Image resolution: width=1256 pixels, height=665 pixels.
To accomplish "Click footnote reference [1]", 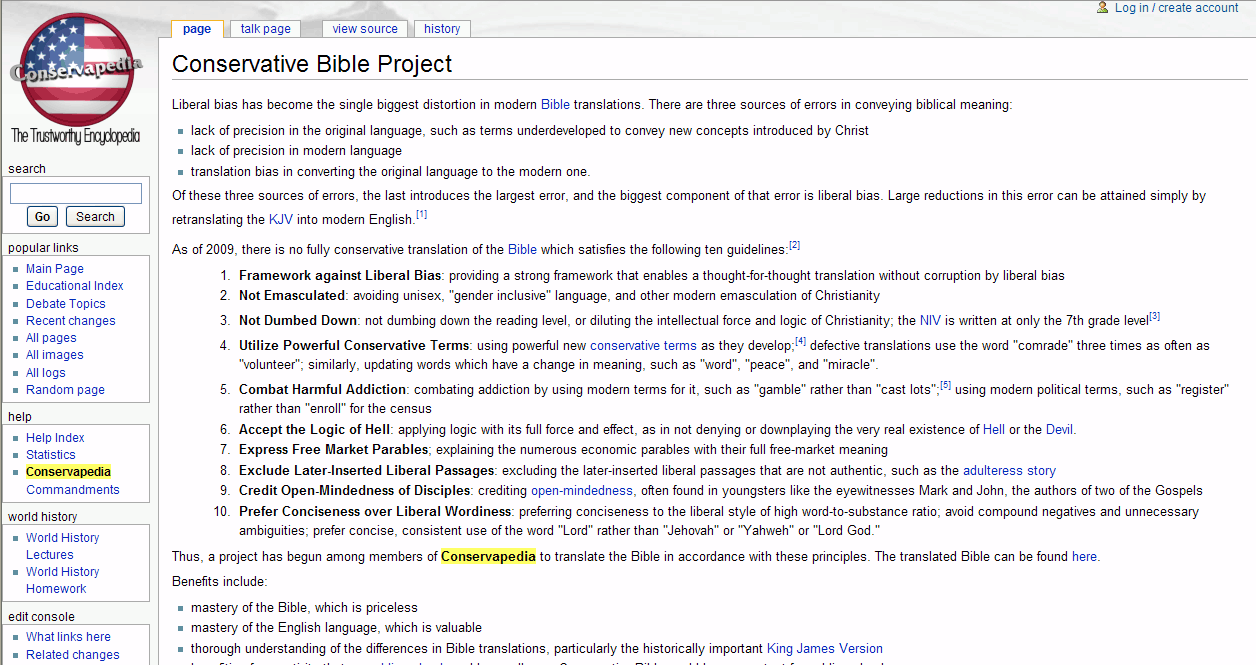I will [422, 214].
